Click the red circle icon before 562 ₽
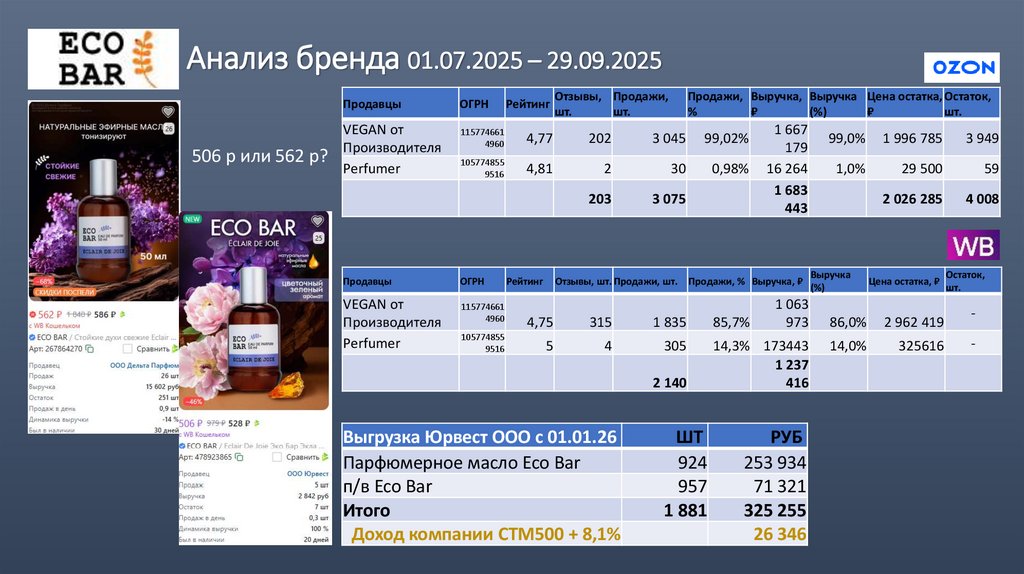This screenshot has width=1024, height=574. 32,315
